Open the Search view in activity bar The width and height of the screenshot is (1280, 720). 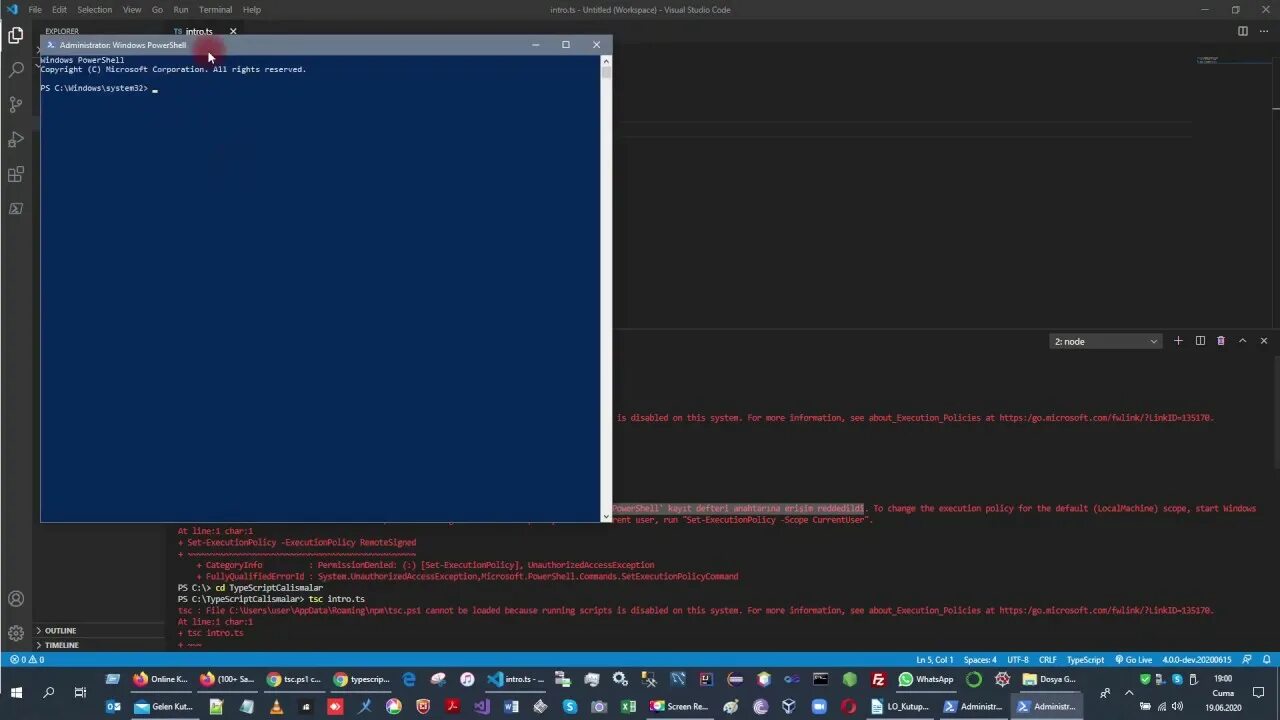pos(16,70)
